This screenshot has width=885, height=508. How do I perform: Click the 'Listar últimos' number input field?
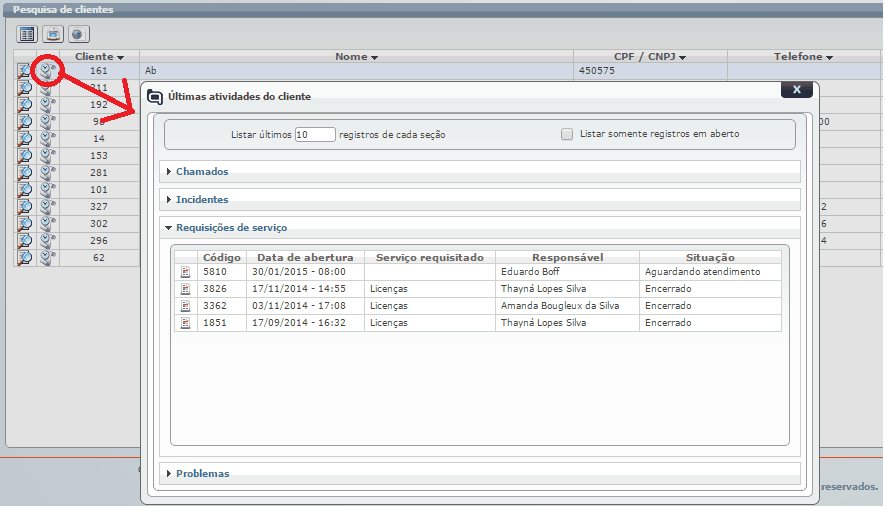click(315, 134)
